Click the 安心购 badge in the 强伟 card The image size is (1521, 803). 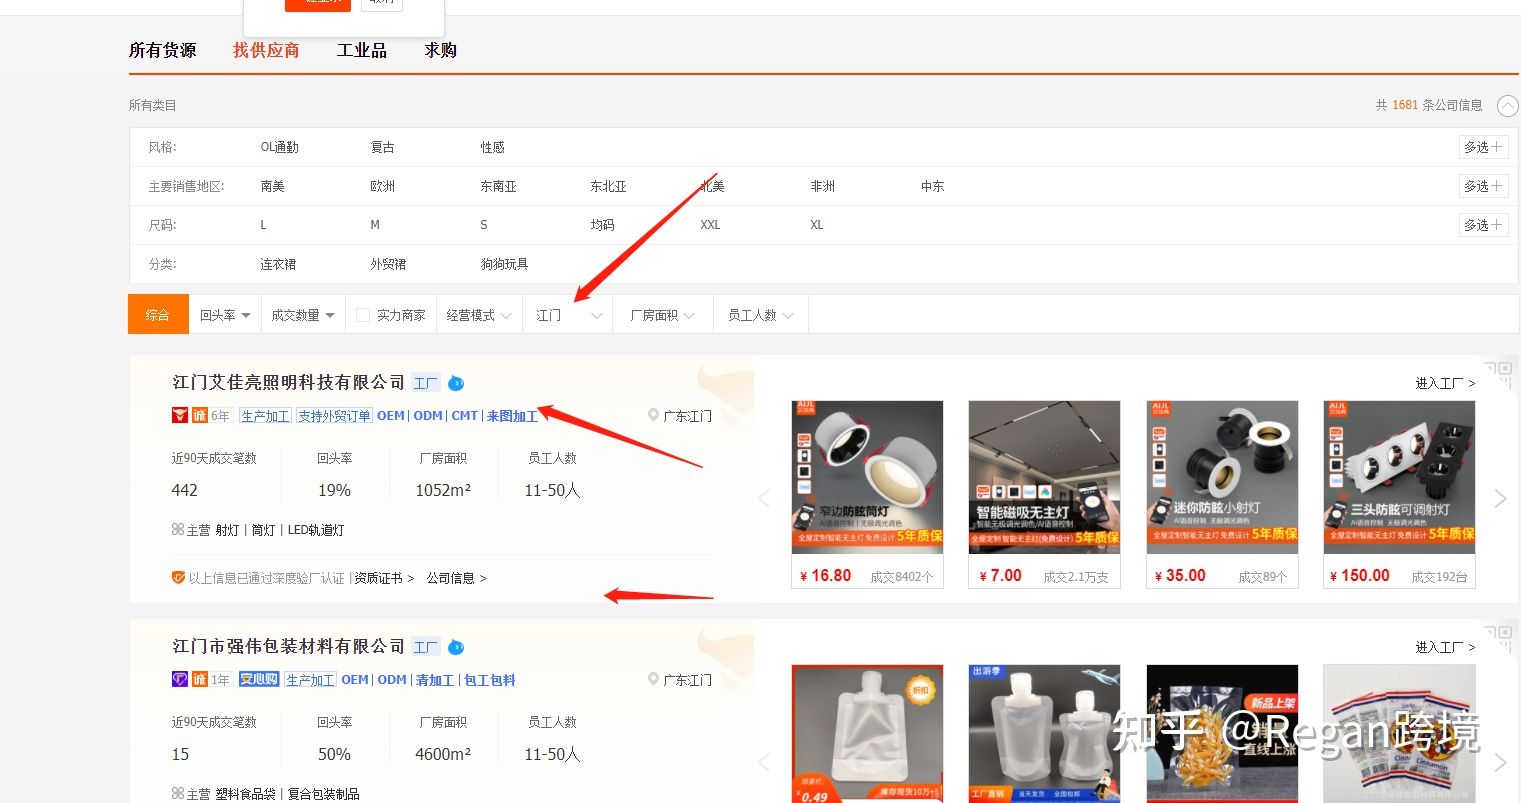click(x=258, y=679)
